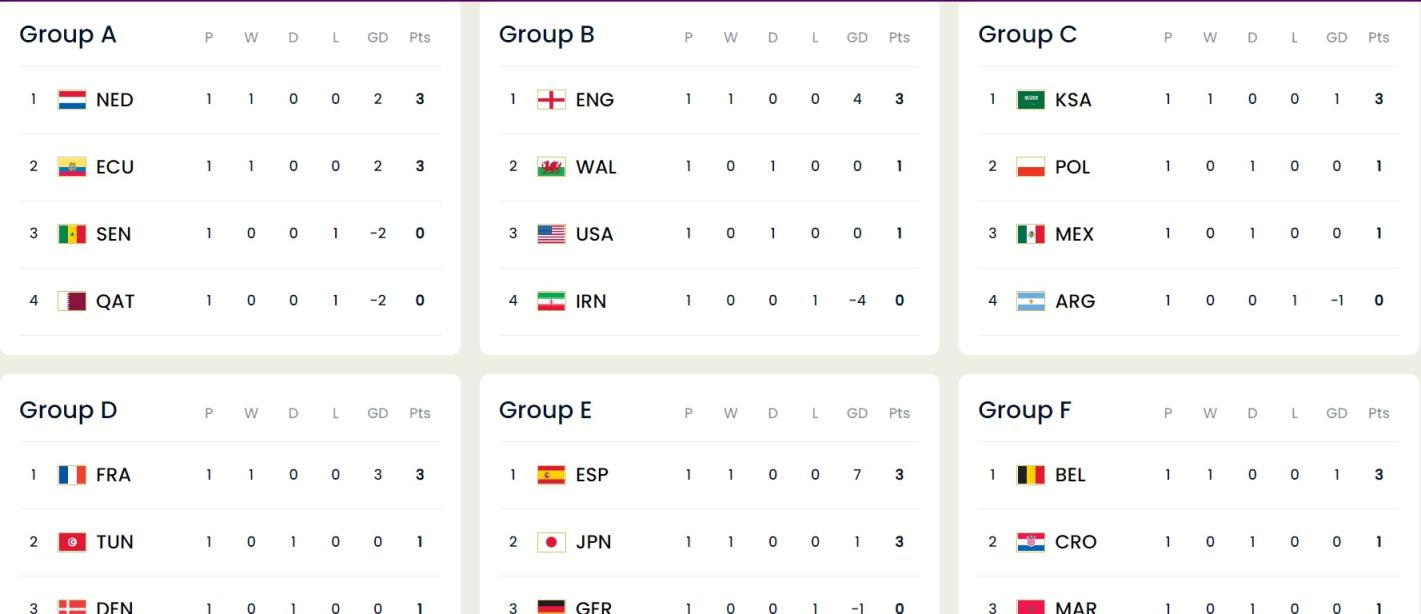The image size is (1421, 614).
Task: Click the Japan flag icon
Action: click(551, 542)
